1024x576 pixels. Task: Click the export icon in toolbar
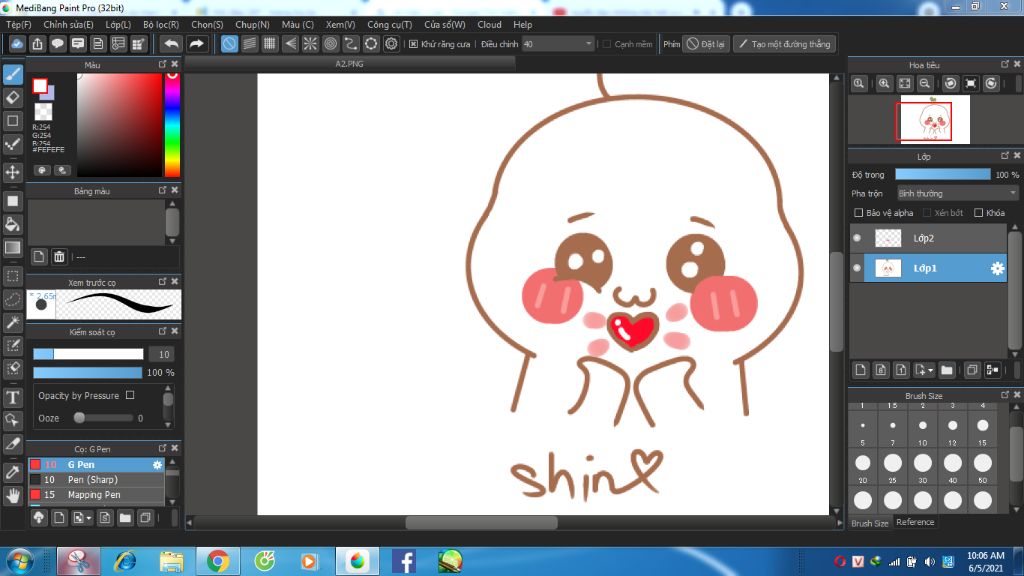pos(37,44)
